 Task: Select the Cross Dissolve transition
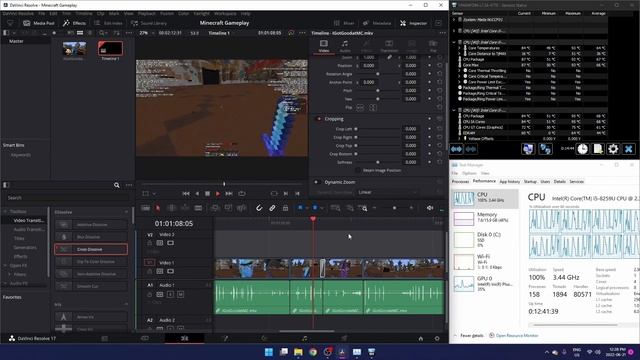point(91,249)
